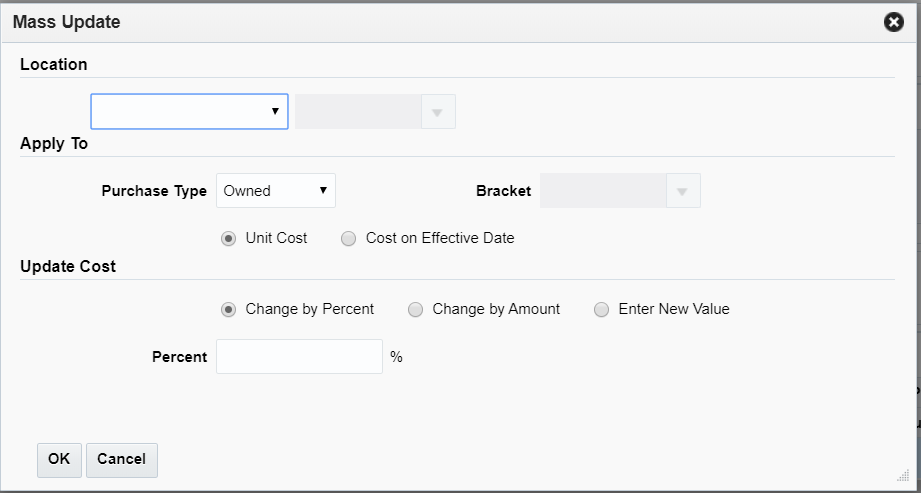Focus the Percent input field

299,357
